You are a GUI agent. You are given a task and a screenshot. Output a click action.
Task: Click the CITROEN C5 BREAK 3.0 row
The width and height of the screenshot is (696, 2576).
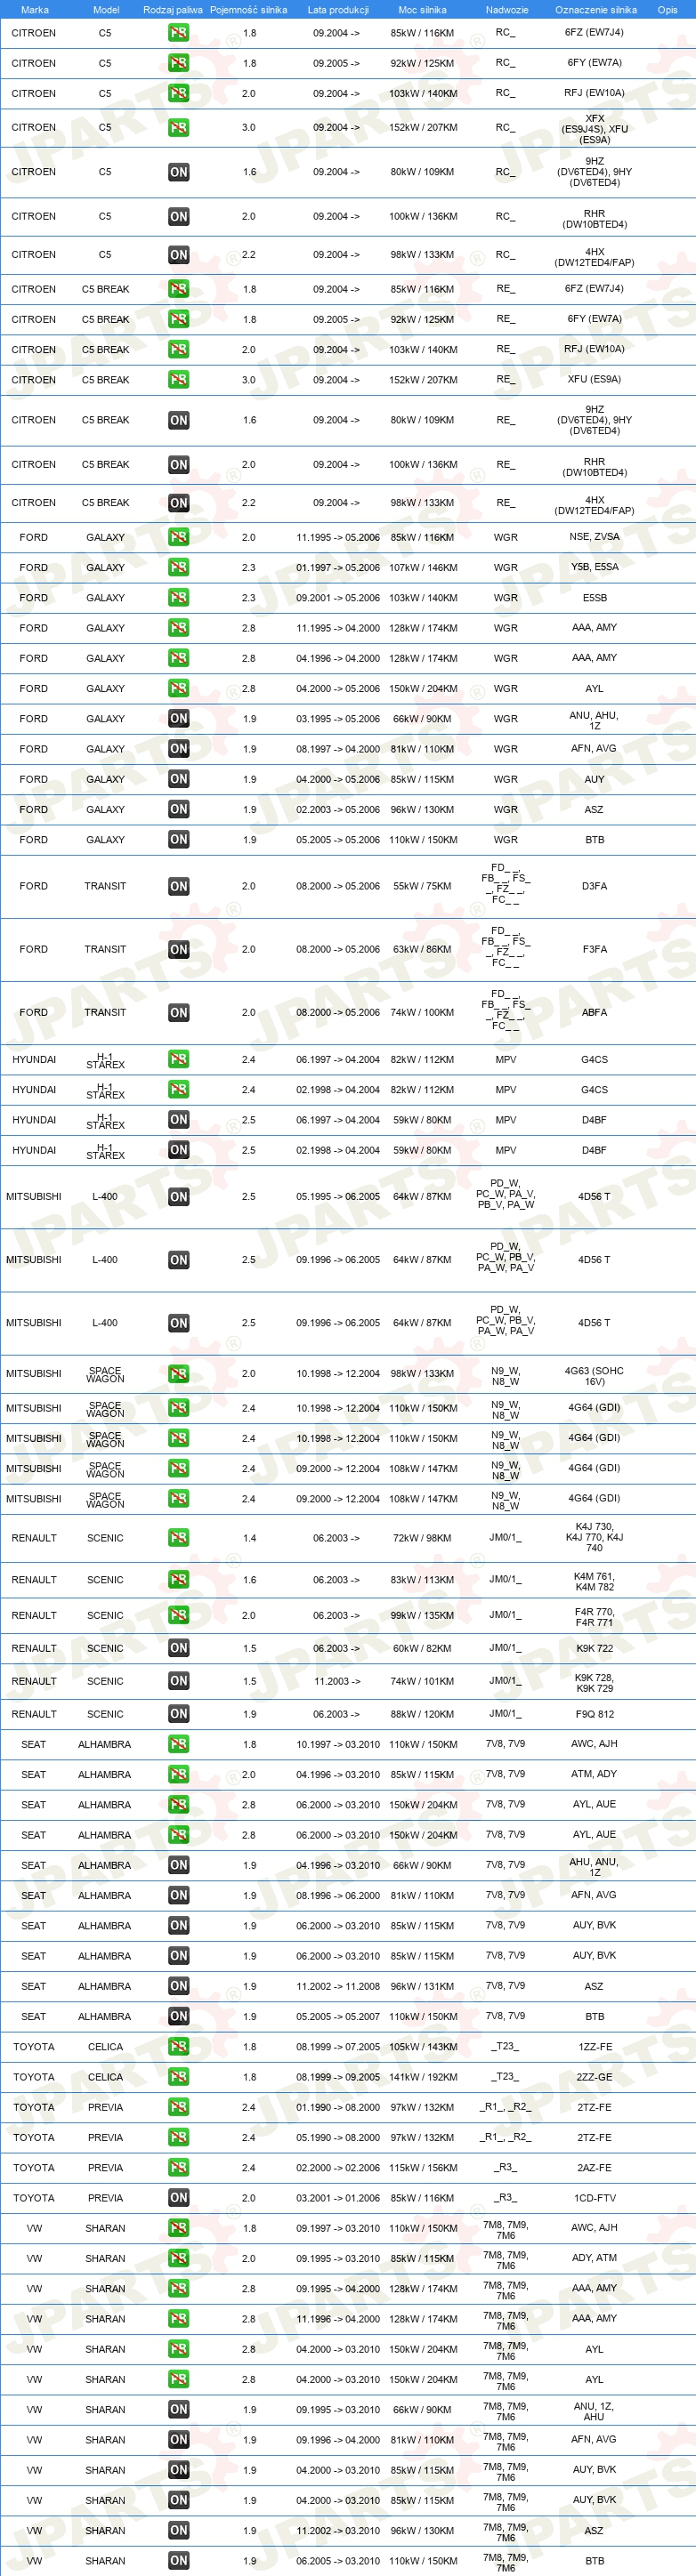point(348,380)
